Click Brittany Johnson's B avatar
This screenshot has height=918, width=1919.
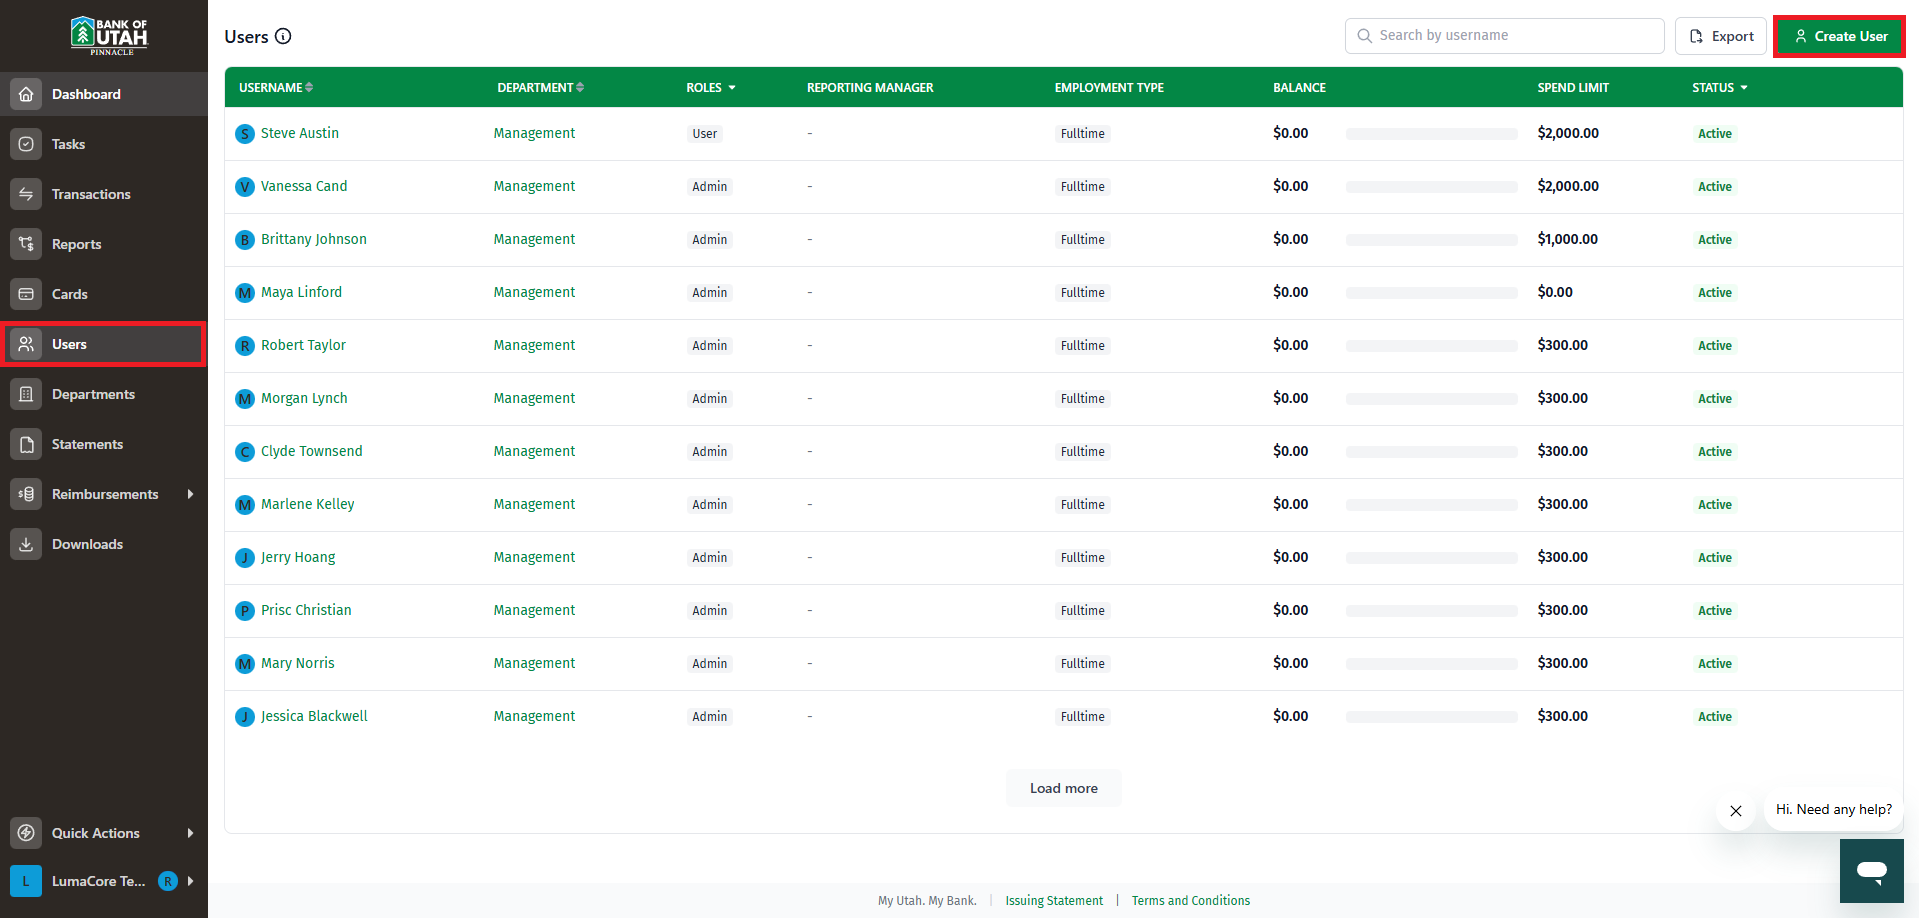pyautogui.click(x=245, y=240)
